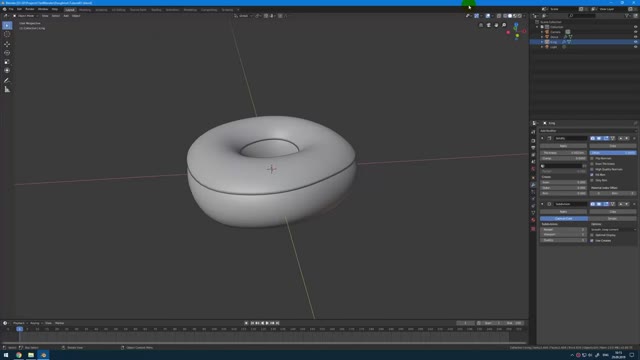
Task: Open the Object Mode dropdown
Action: tap(25, 16)
